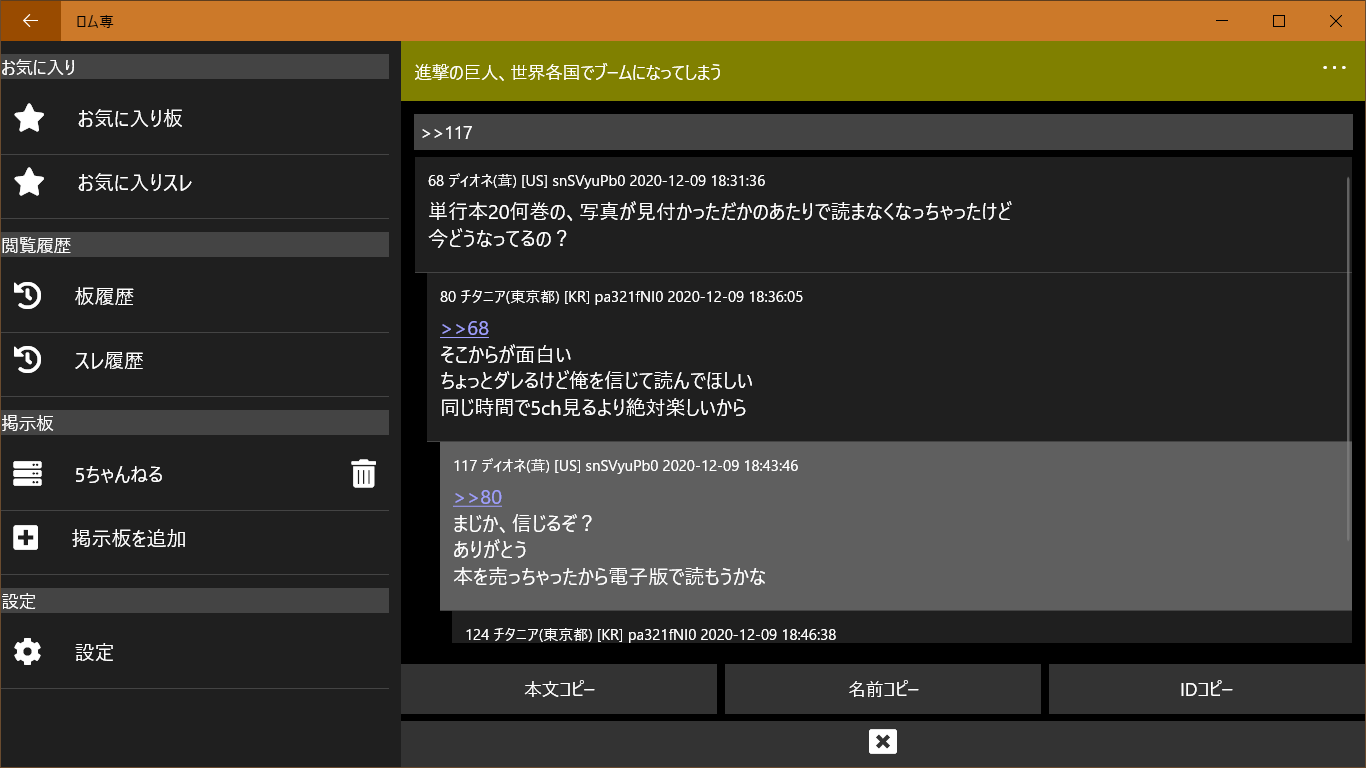The width and height of the screenshot is (1366, 768).
Task: Click the back arrow in the title bar
Action: tap(29, 20)
